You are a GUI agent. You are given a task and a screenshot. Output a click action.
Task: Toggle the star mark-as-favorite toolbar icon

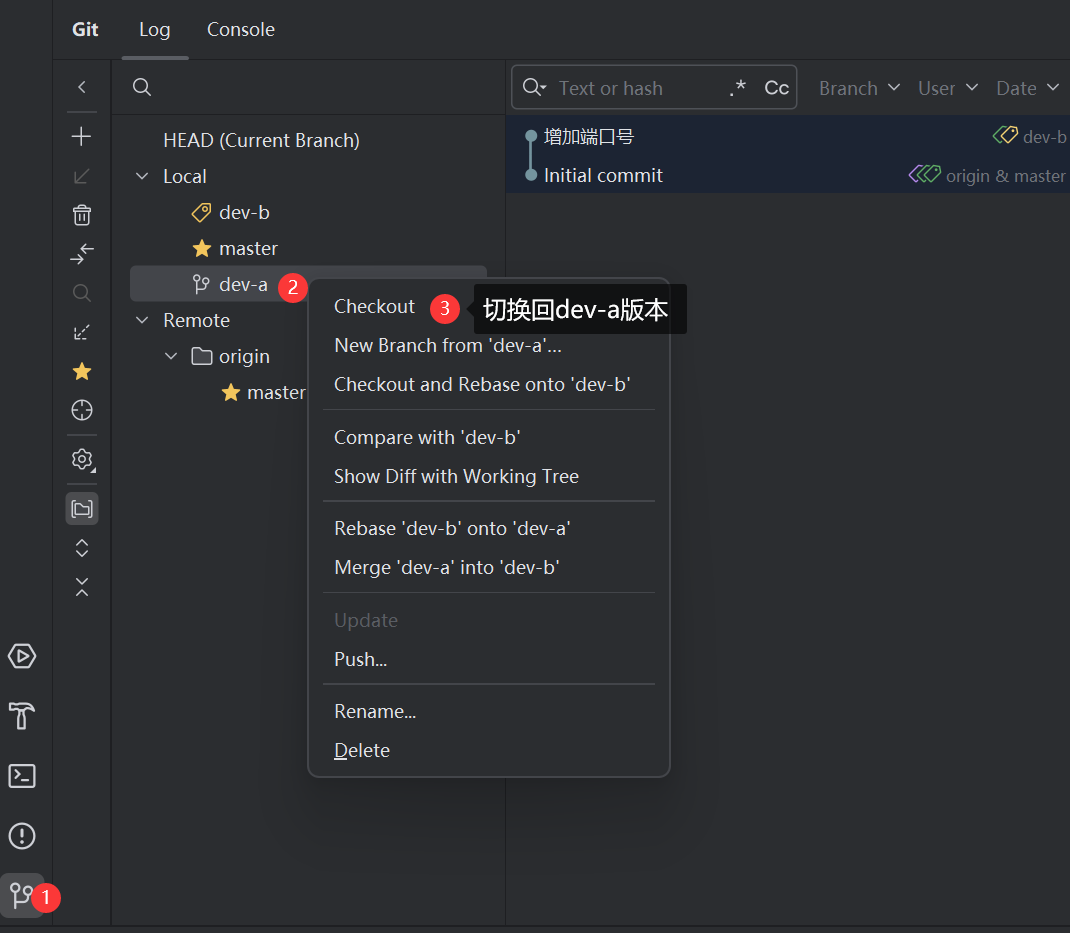pyautogui.click(x=82, y=371)
